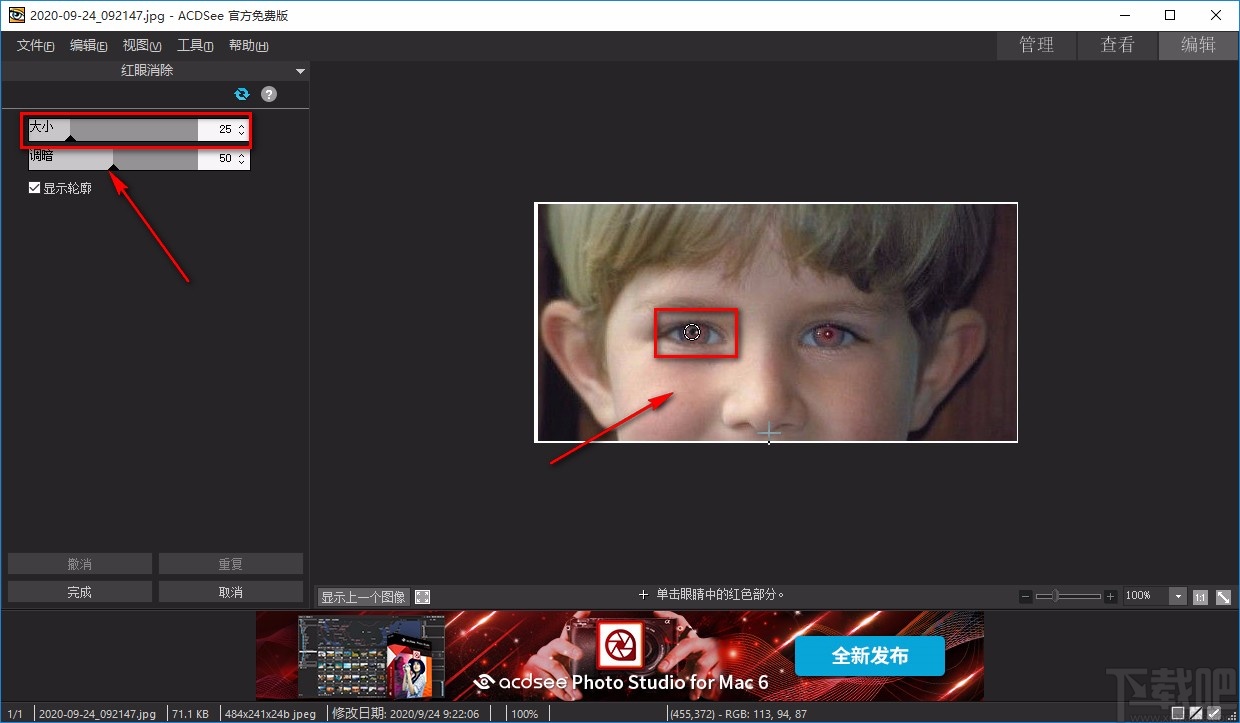Open the 编辑 menu
Image resolution: width=1240 pixels, height=723 pixels.
[89, 46]
